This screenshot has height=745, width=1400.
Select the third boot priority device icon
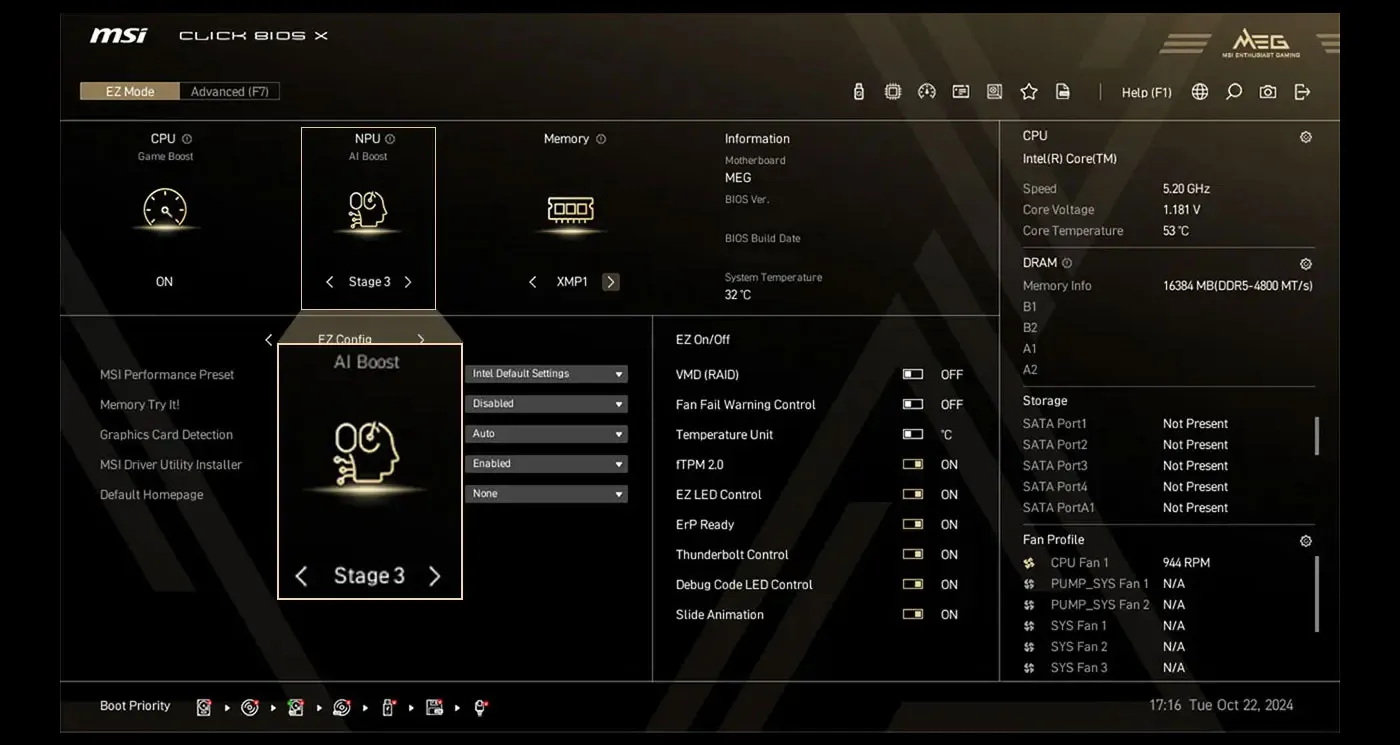(296, 707)
